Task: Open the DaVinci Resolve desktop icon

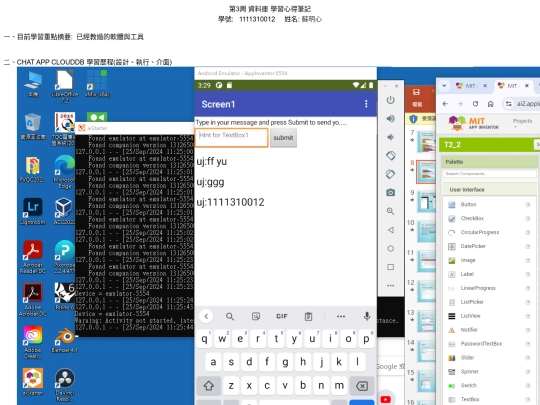Action: pyautogui.click(x=64, y=384)
